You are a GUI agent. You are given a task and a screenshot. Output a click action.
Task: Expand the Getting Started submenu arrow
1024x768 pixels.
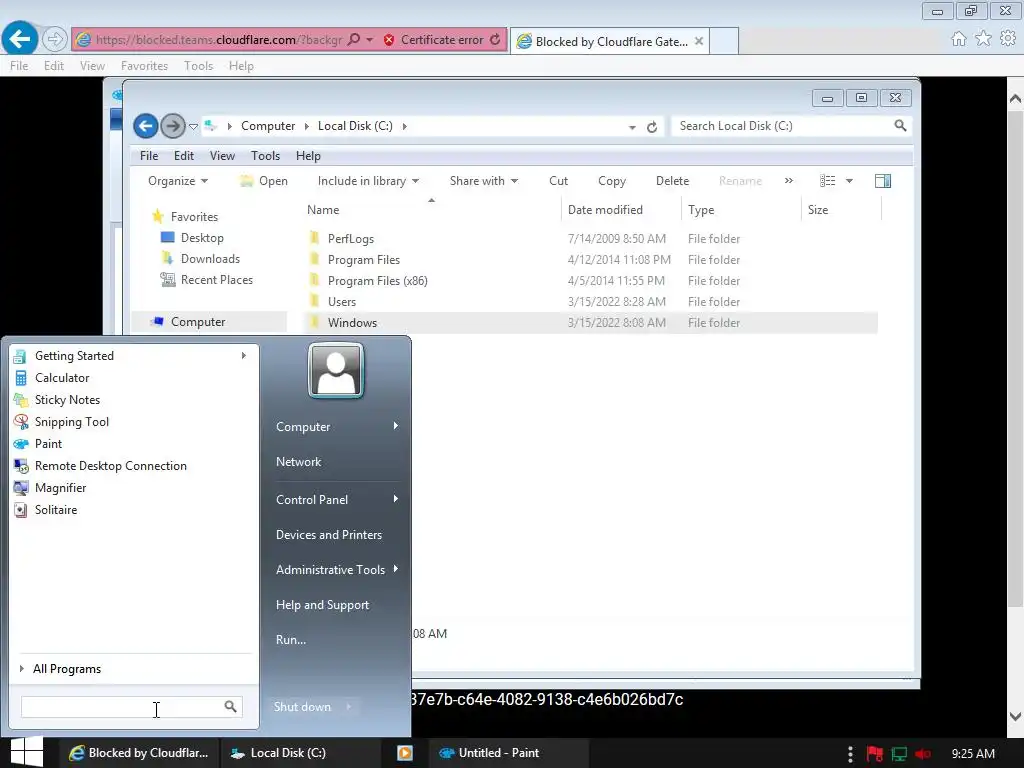point(244,355)
